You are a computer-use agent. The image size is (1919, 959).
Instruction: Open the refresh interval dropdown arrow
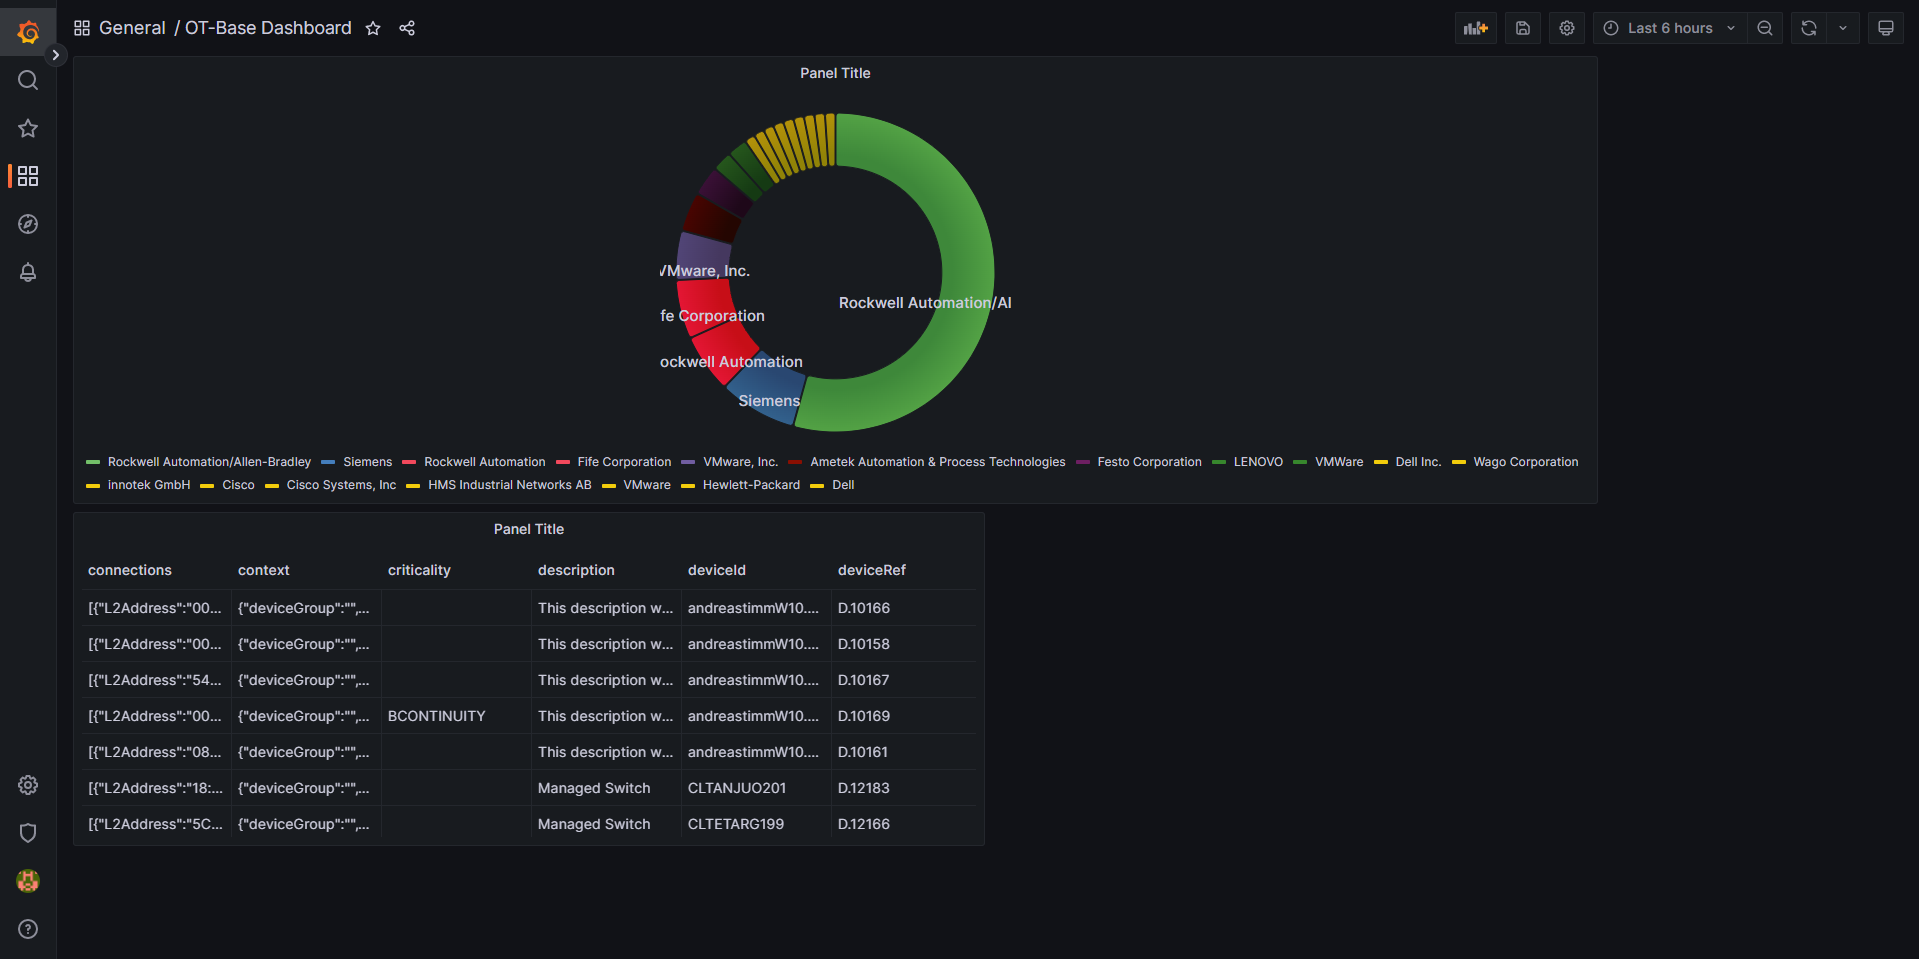(x=1843, y=28)
